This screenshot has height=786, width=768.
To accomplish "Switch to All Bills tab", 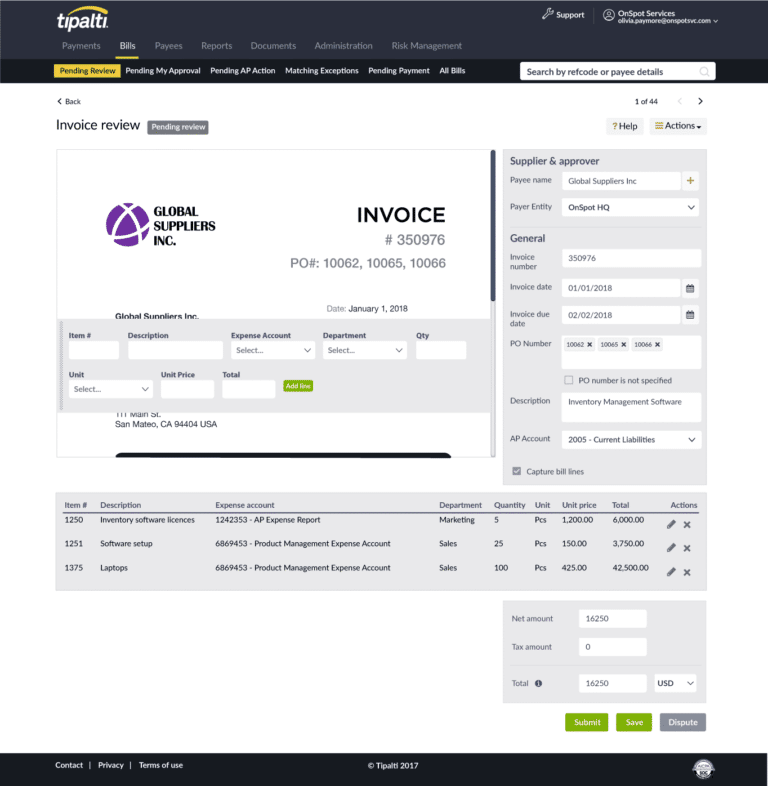I will click(452, 71).
